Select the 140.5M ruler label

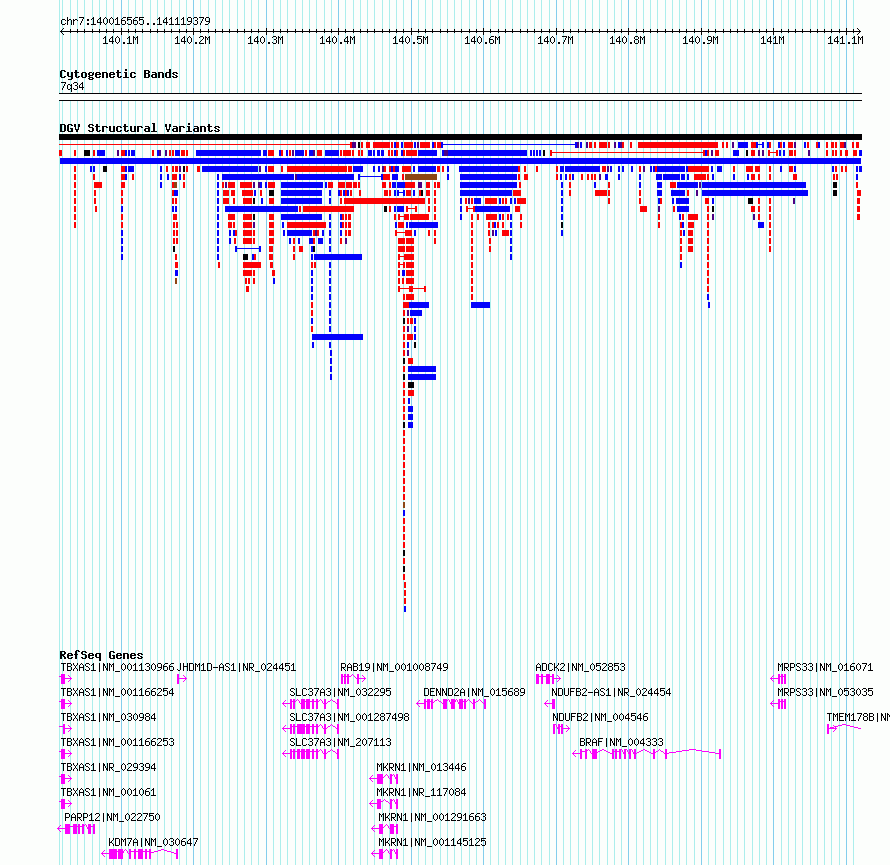click(x=410, y=40)
